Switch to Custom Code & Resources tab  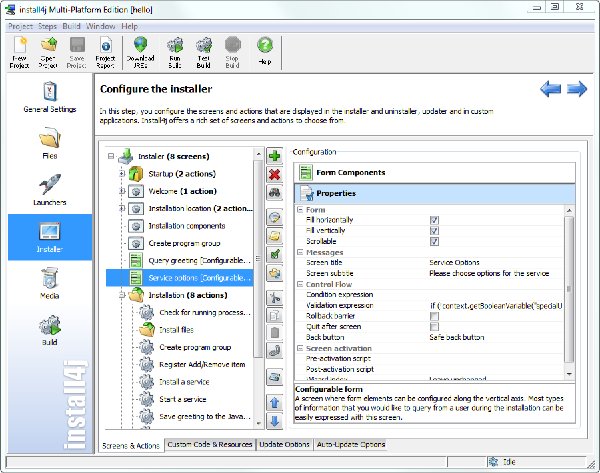click(210, 444)
